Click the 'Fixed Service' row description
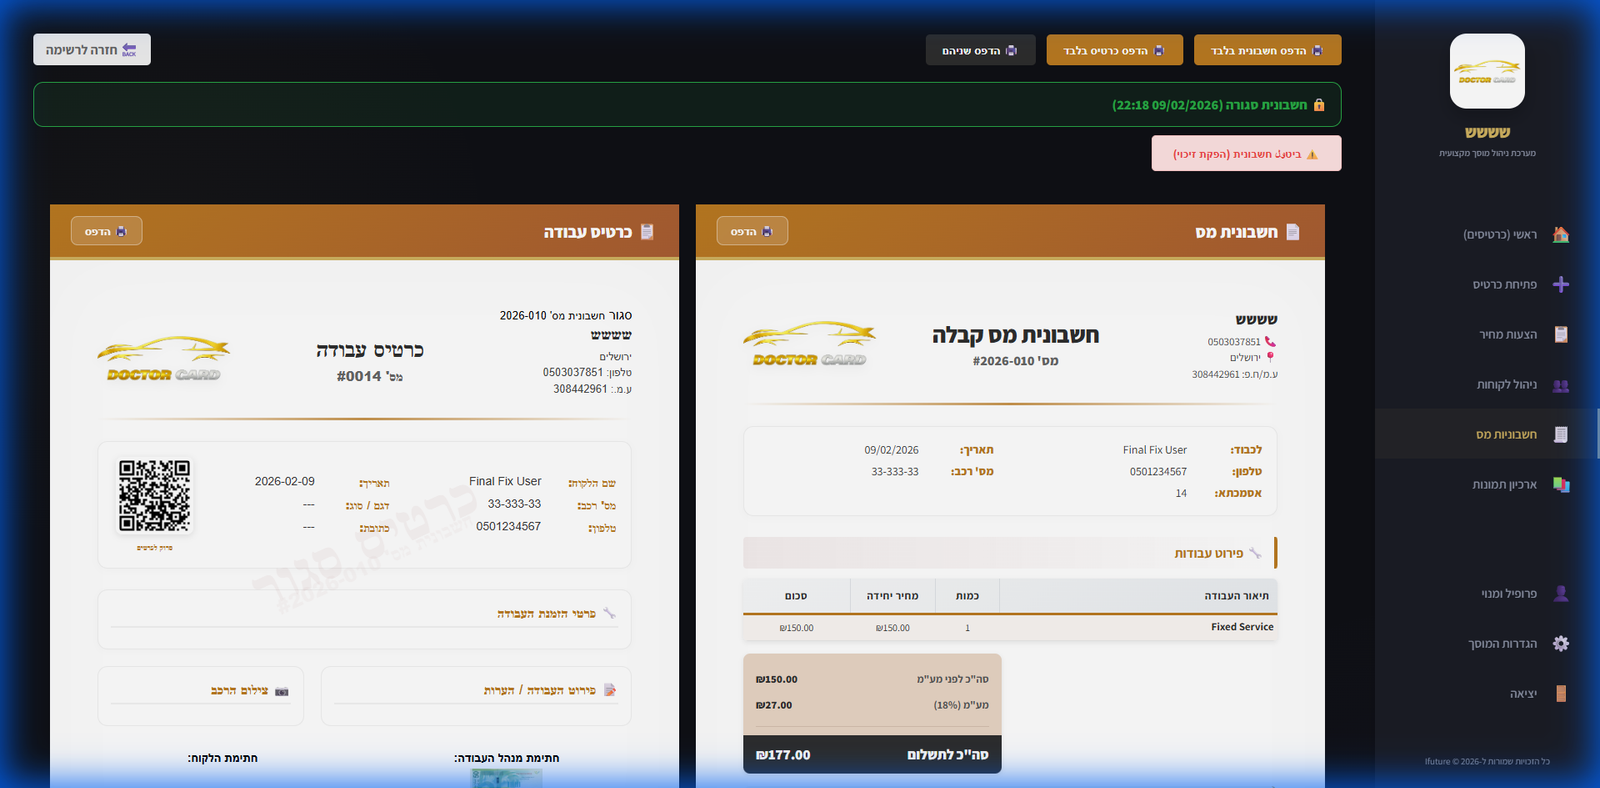1600x788 pixels. 1242,627
